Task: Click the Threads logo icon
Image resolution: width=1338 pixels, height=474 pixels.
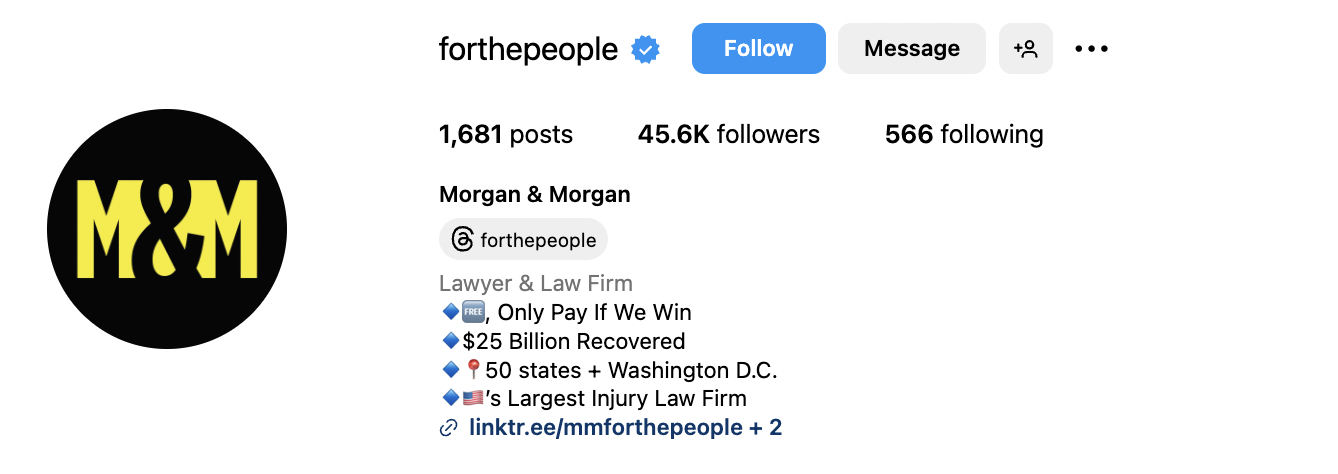Action: tap(462, 240)
